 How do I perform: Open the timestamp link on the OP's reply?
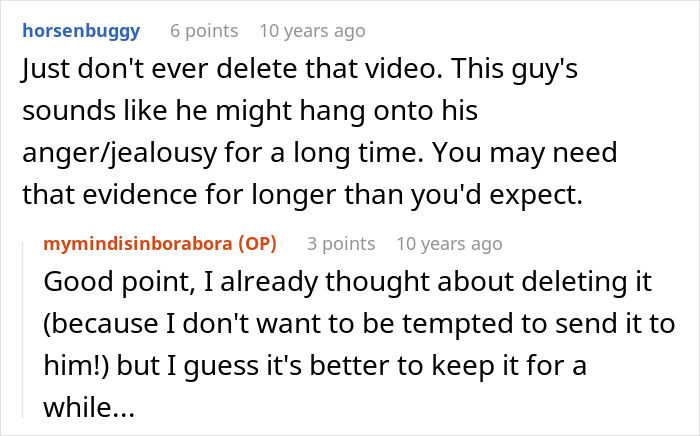449,244
